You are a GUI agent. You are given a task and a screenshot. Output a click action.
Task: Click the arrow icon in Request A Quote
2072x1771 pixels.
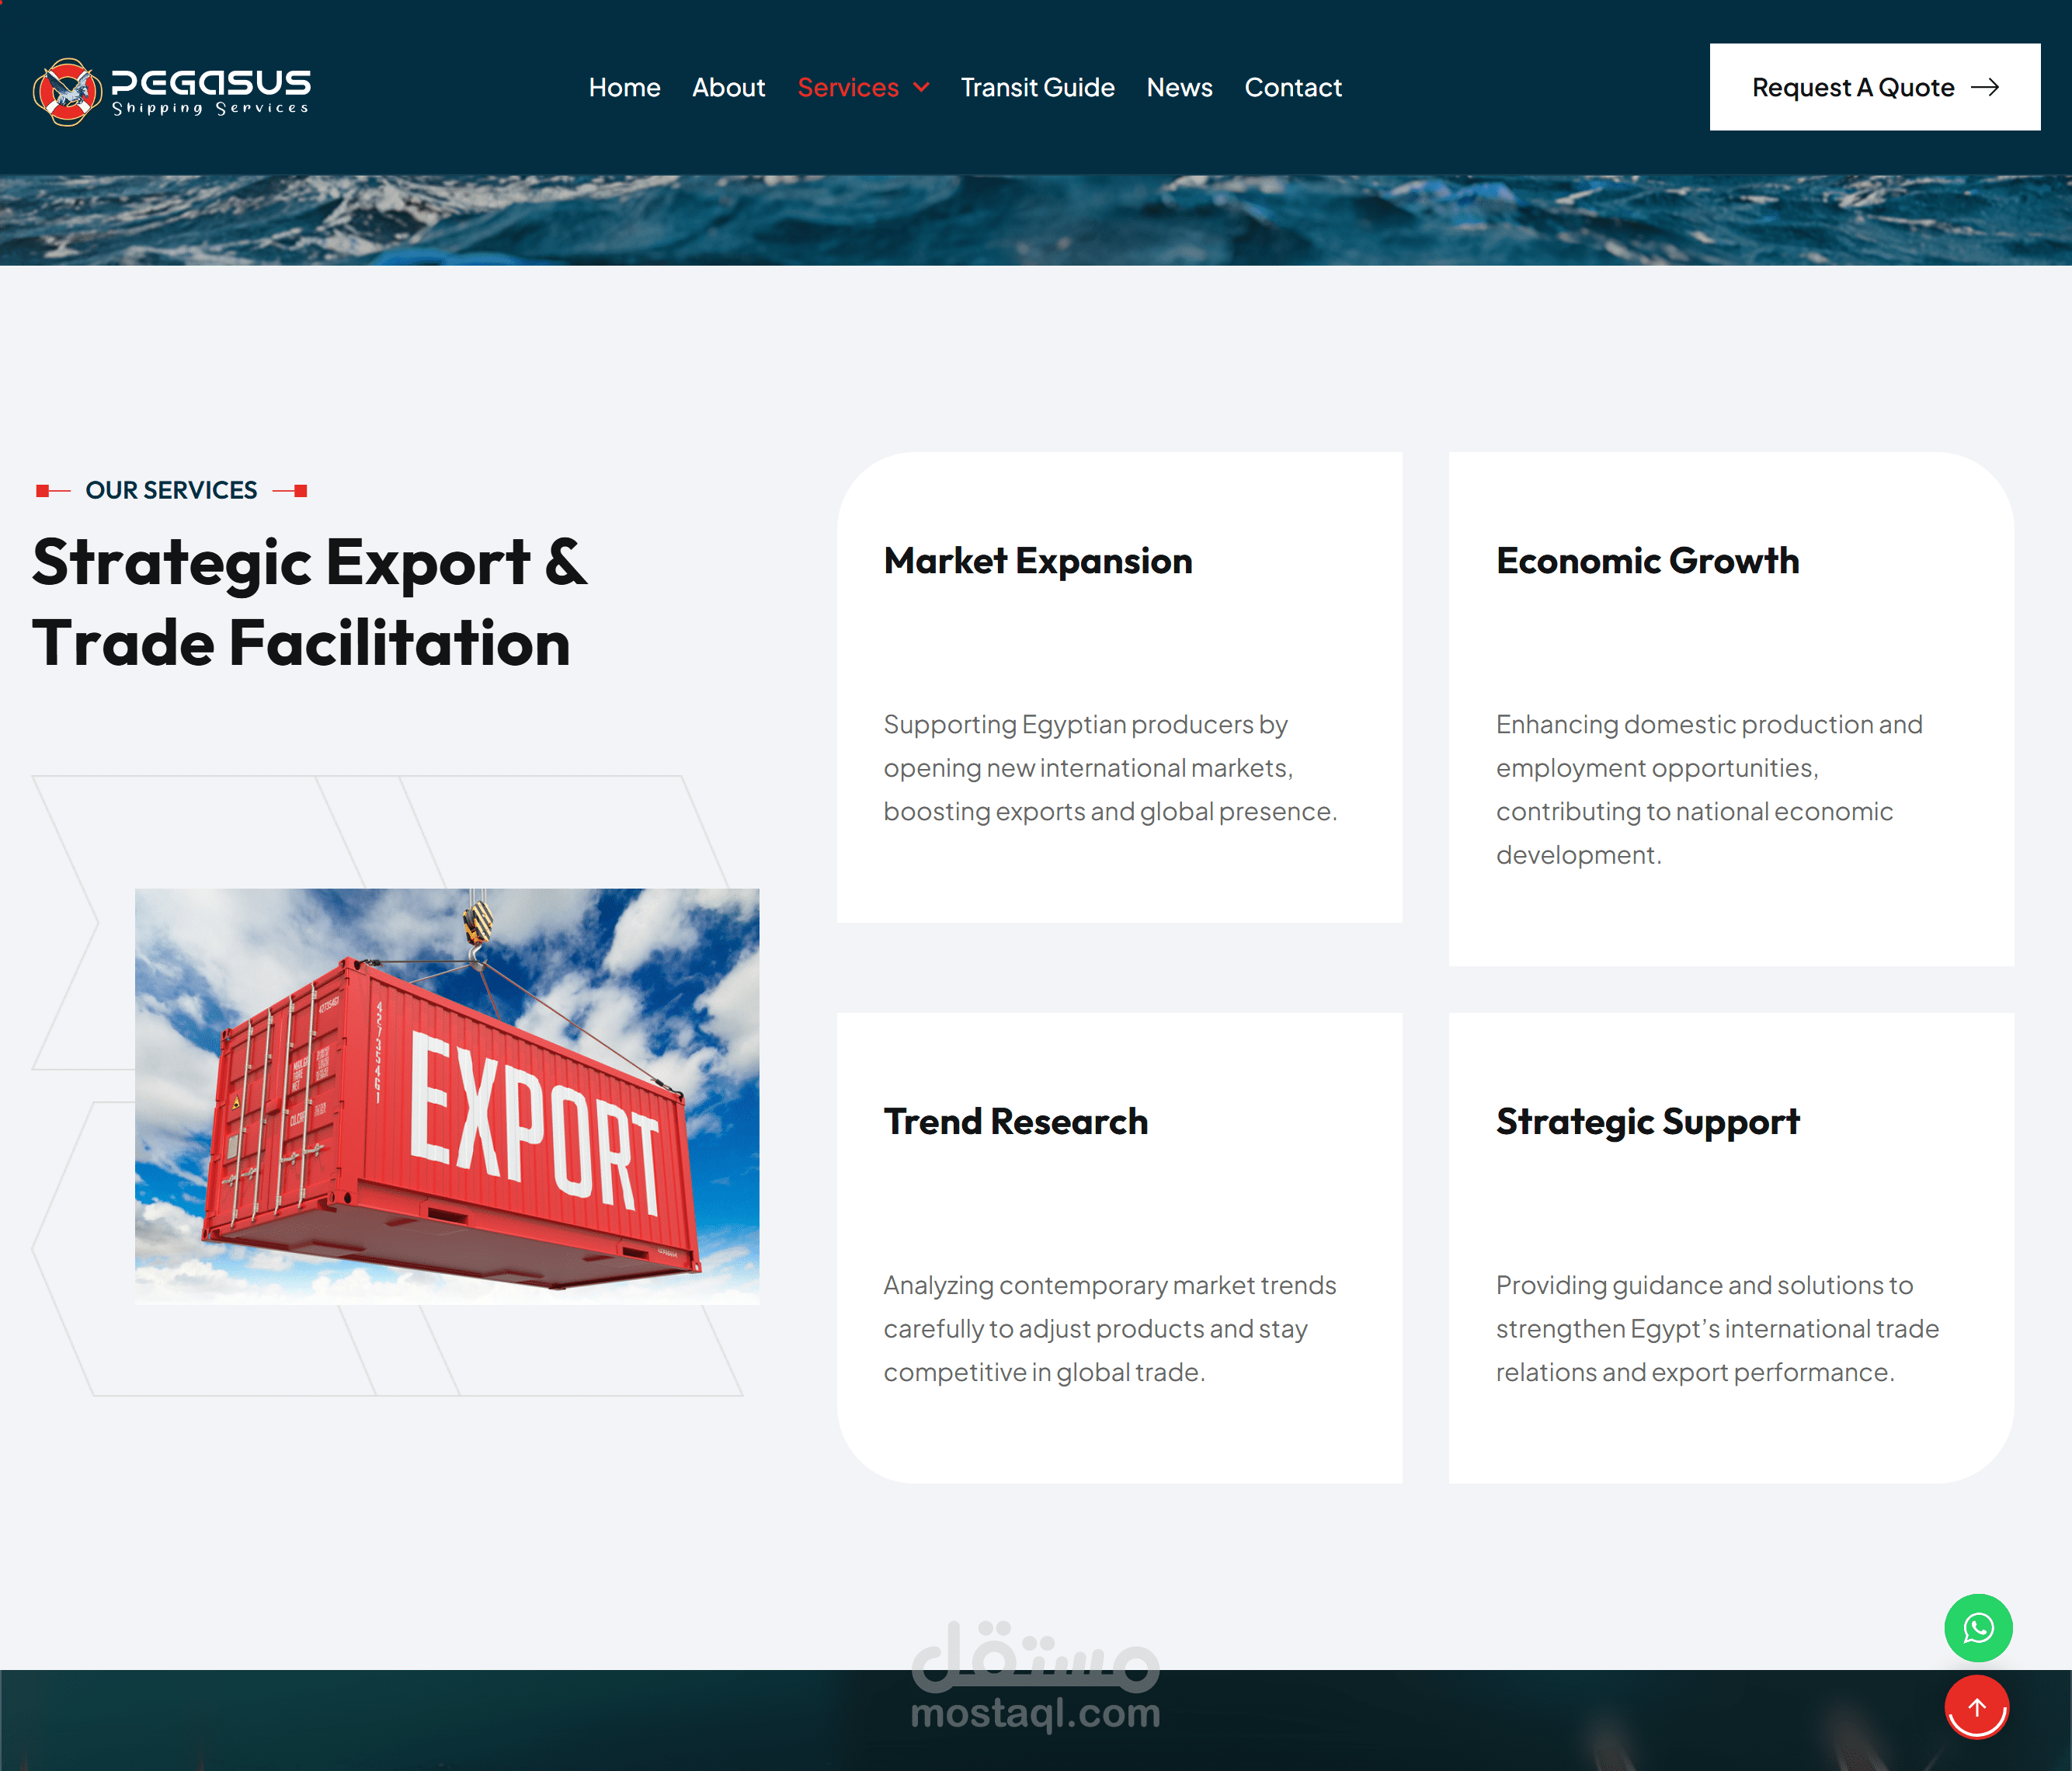[x=1984, y=87]
